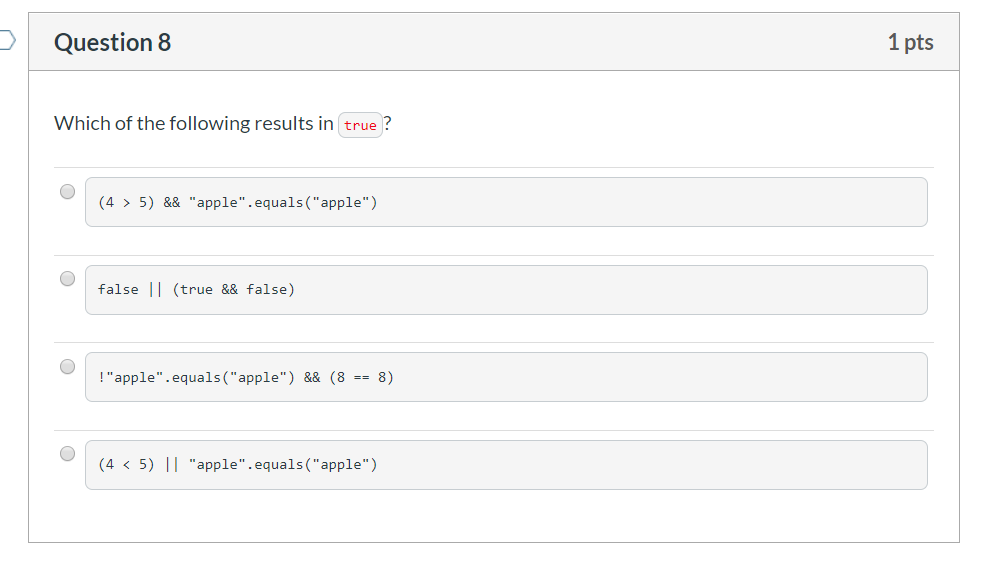Click the question mark after the true badge
Screen dimensions: 995x561
point(388,124)
